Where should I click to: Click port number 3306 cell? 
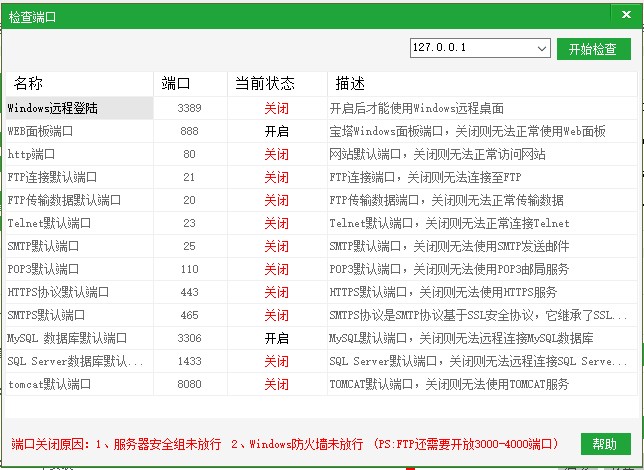coord(189,339)
